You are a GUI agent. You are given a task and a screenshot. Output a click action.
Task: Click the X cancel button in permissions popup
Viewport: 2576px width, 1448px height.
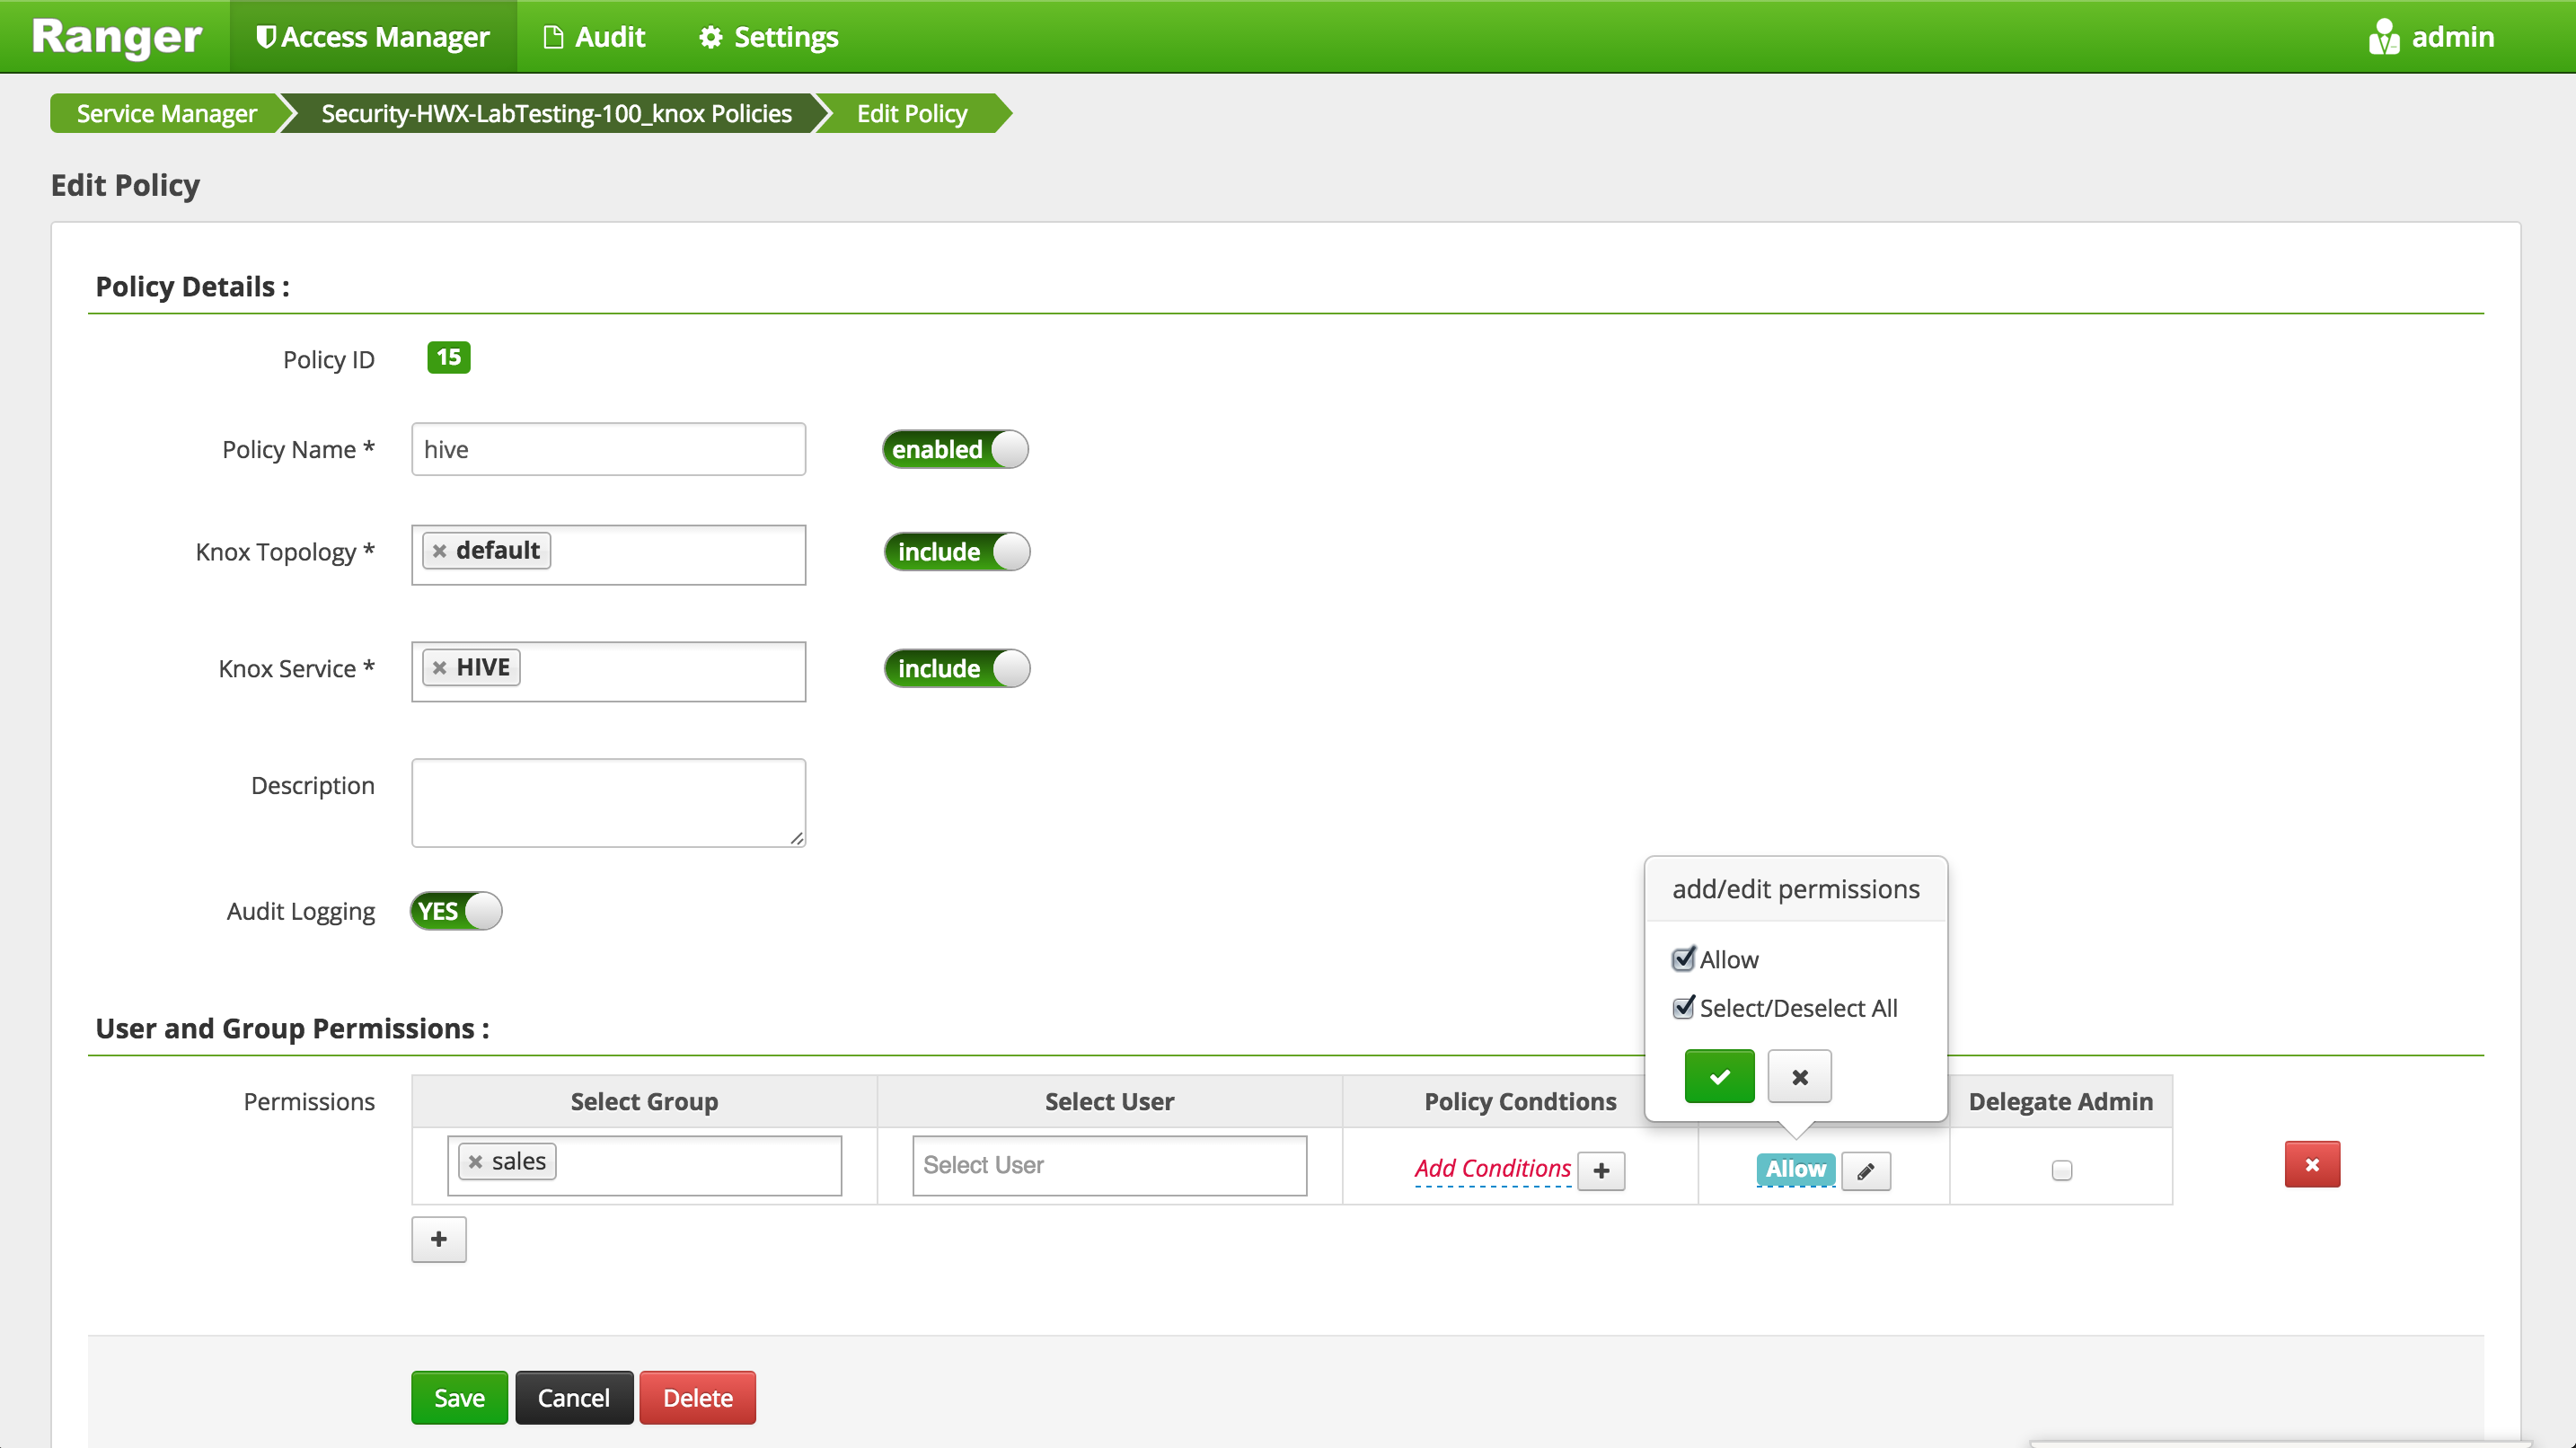point(1798,1076)
